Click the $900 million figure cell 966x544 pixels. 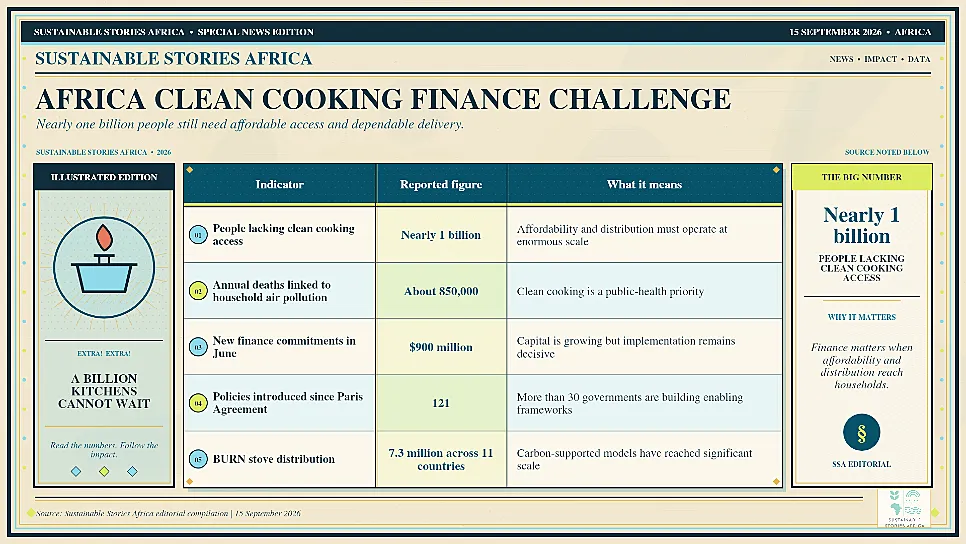coord(441,347)
